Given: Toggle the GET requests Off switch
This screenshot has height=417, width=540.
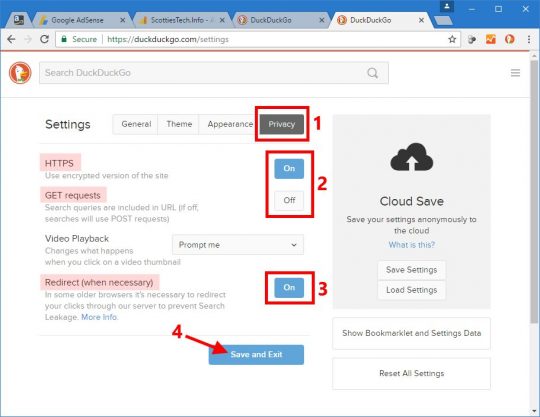Looking at the screenshot, I should coord(289,200).
